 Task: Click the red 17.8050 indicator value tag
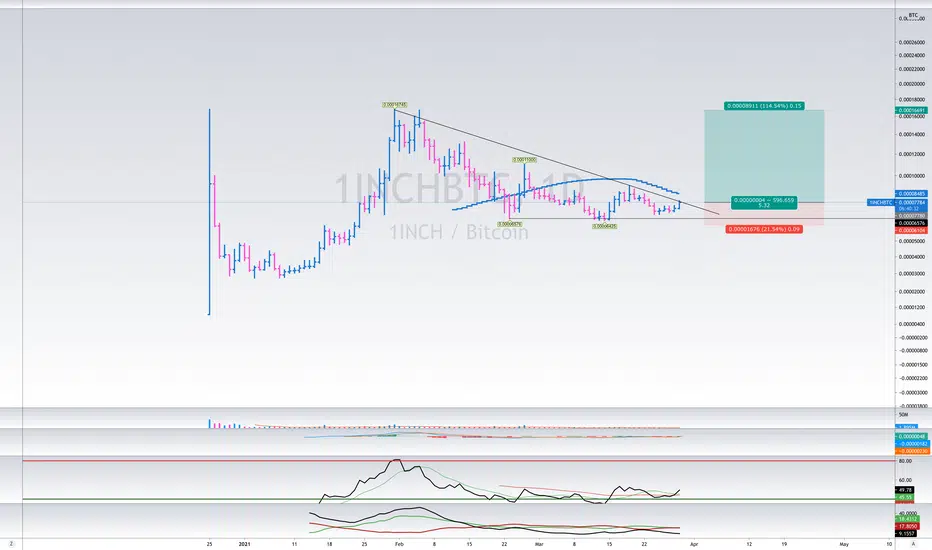pos(906,526)
